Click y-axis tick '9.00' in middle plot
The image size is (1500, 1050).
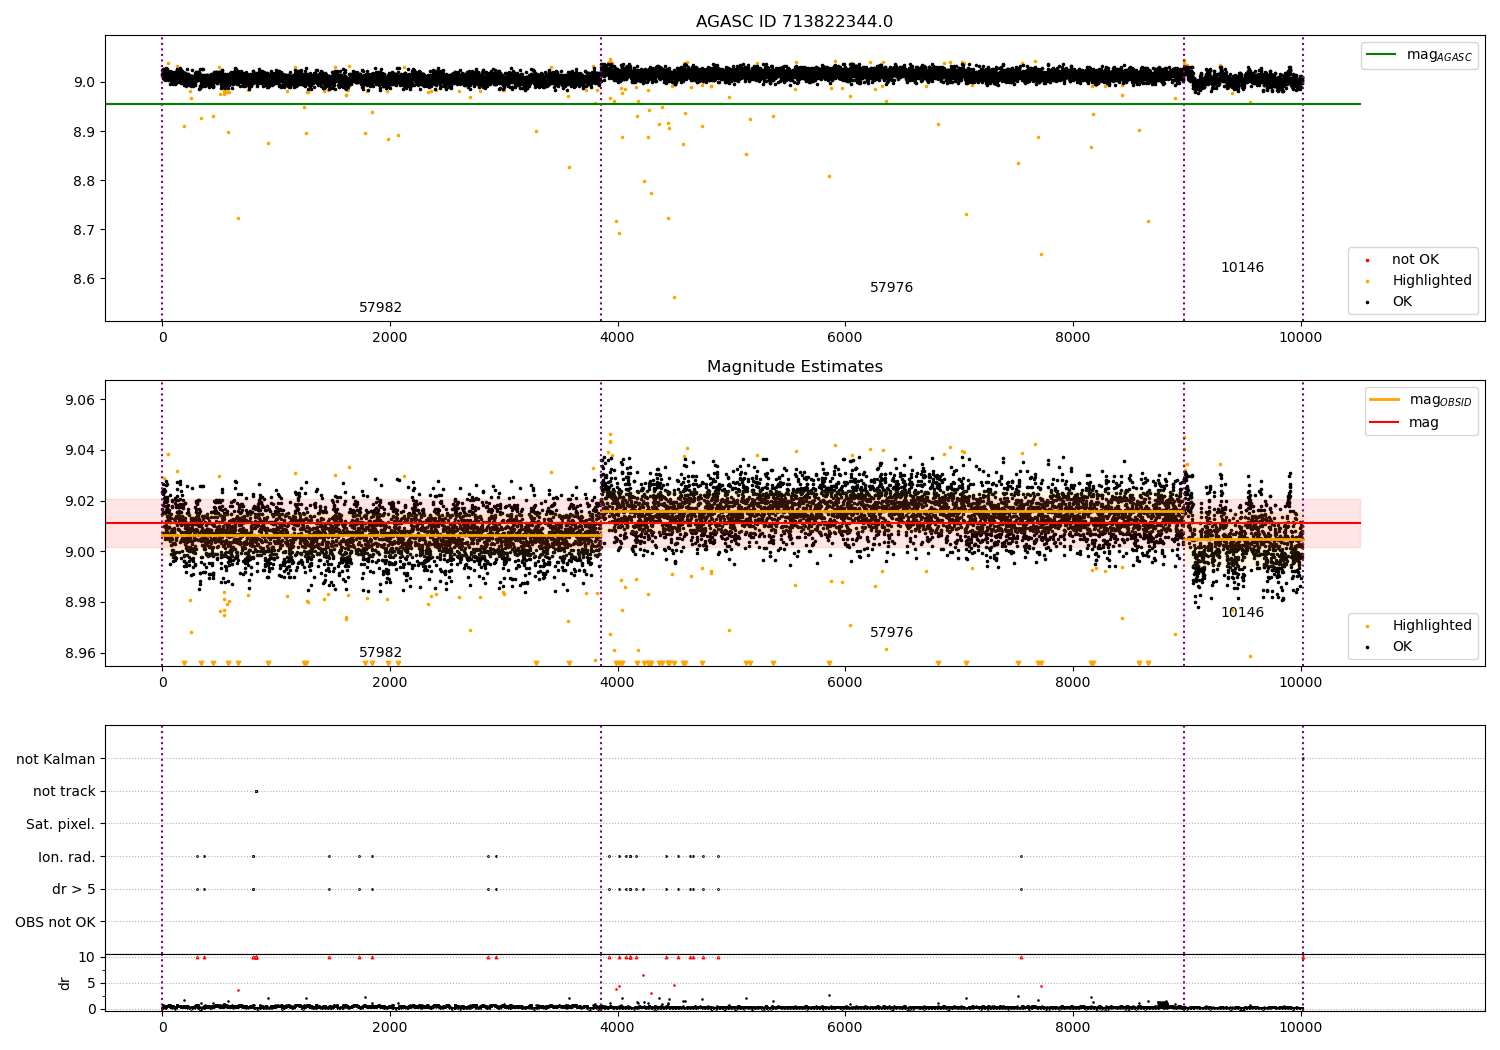(x=80, y=552)
